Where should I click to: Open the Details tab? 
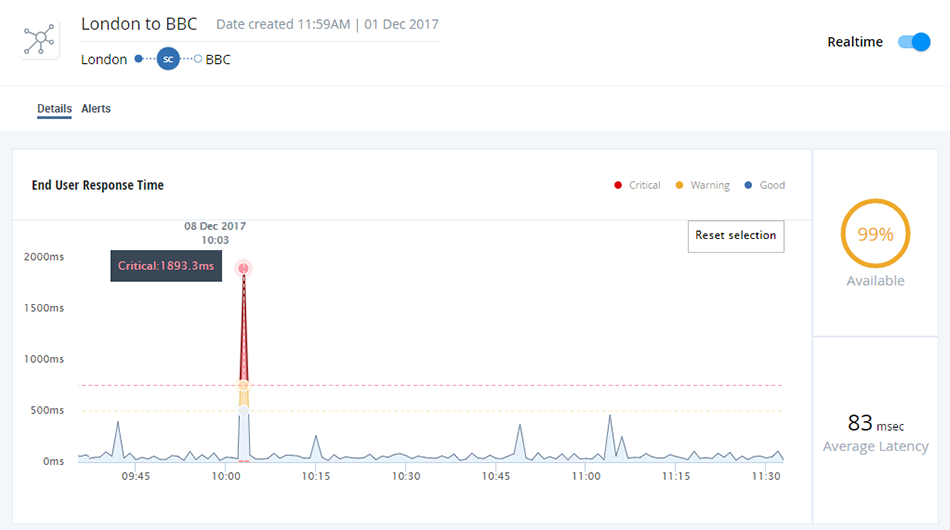point(55,108)
